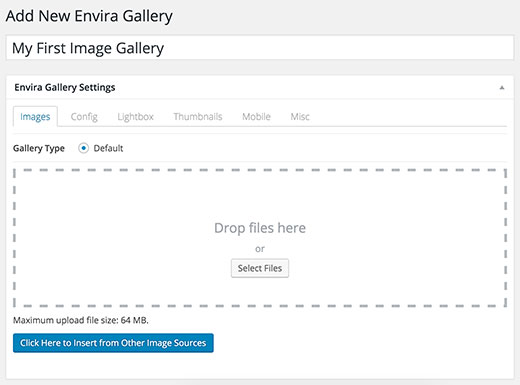
Task: Open the Misc tab
Action: [x=300, y=117]
